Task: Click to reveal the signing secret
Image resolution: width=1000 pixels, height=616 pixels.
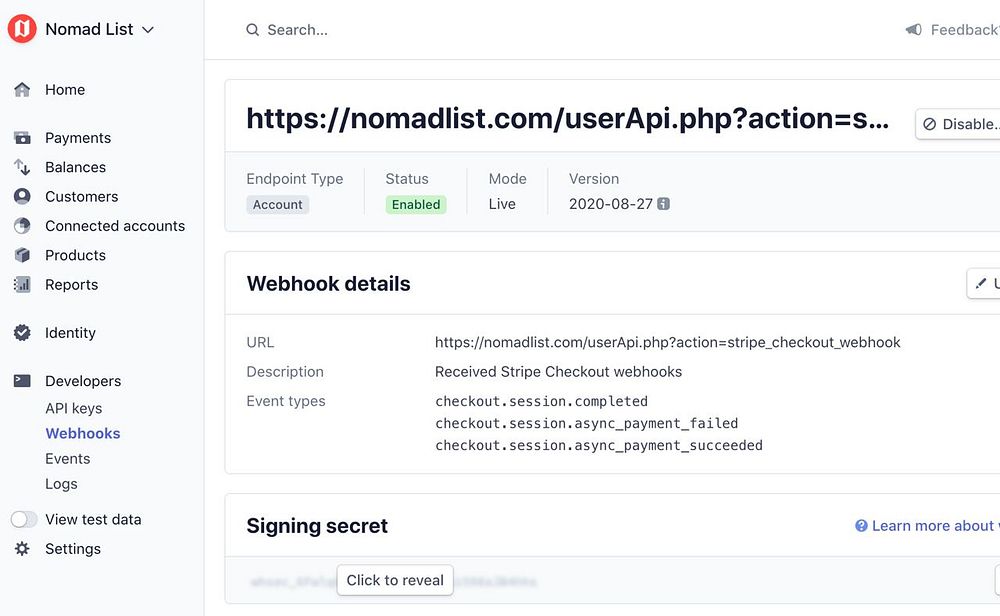Action: point(395,580)
